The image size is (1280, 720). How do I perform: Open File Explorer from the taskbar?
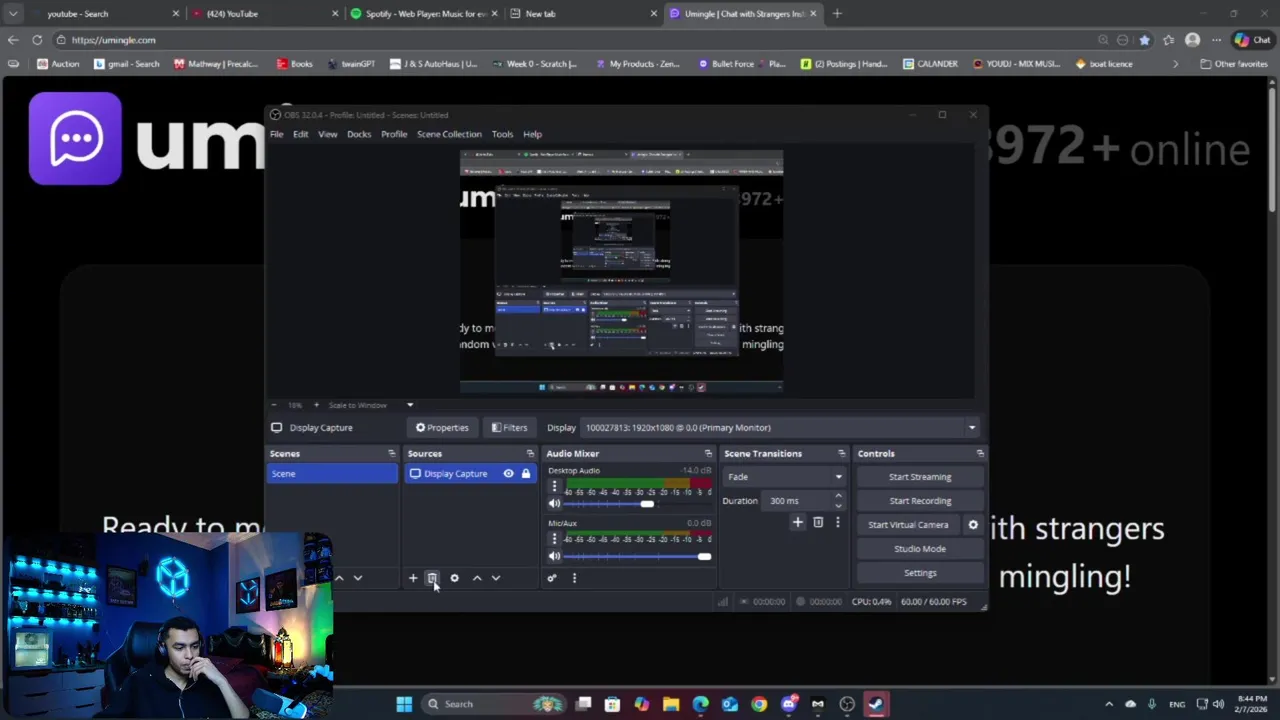coord(671,704)
